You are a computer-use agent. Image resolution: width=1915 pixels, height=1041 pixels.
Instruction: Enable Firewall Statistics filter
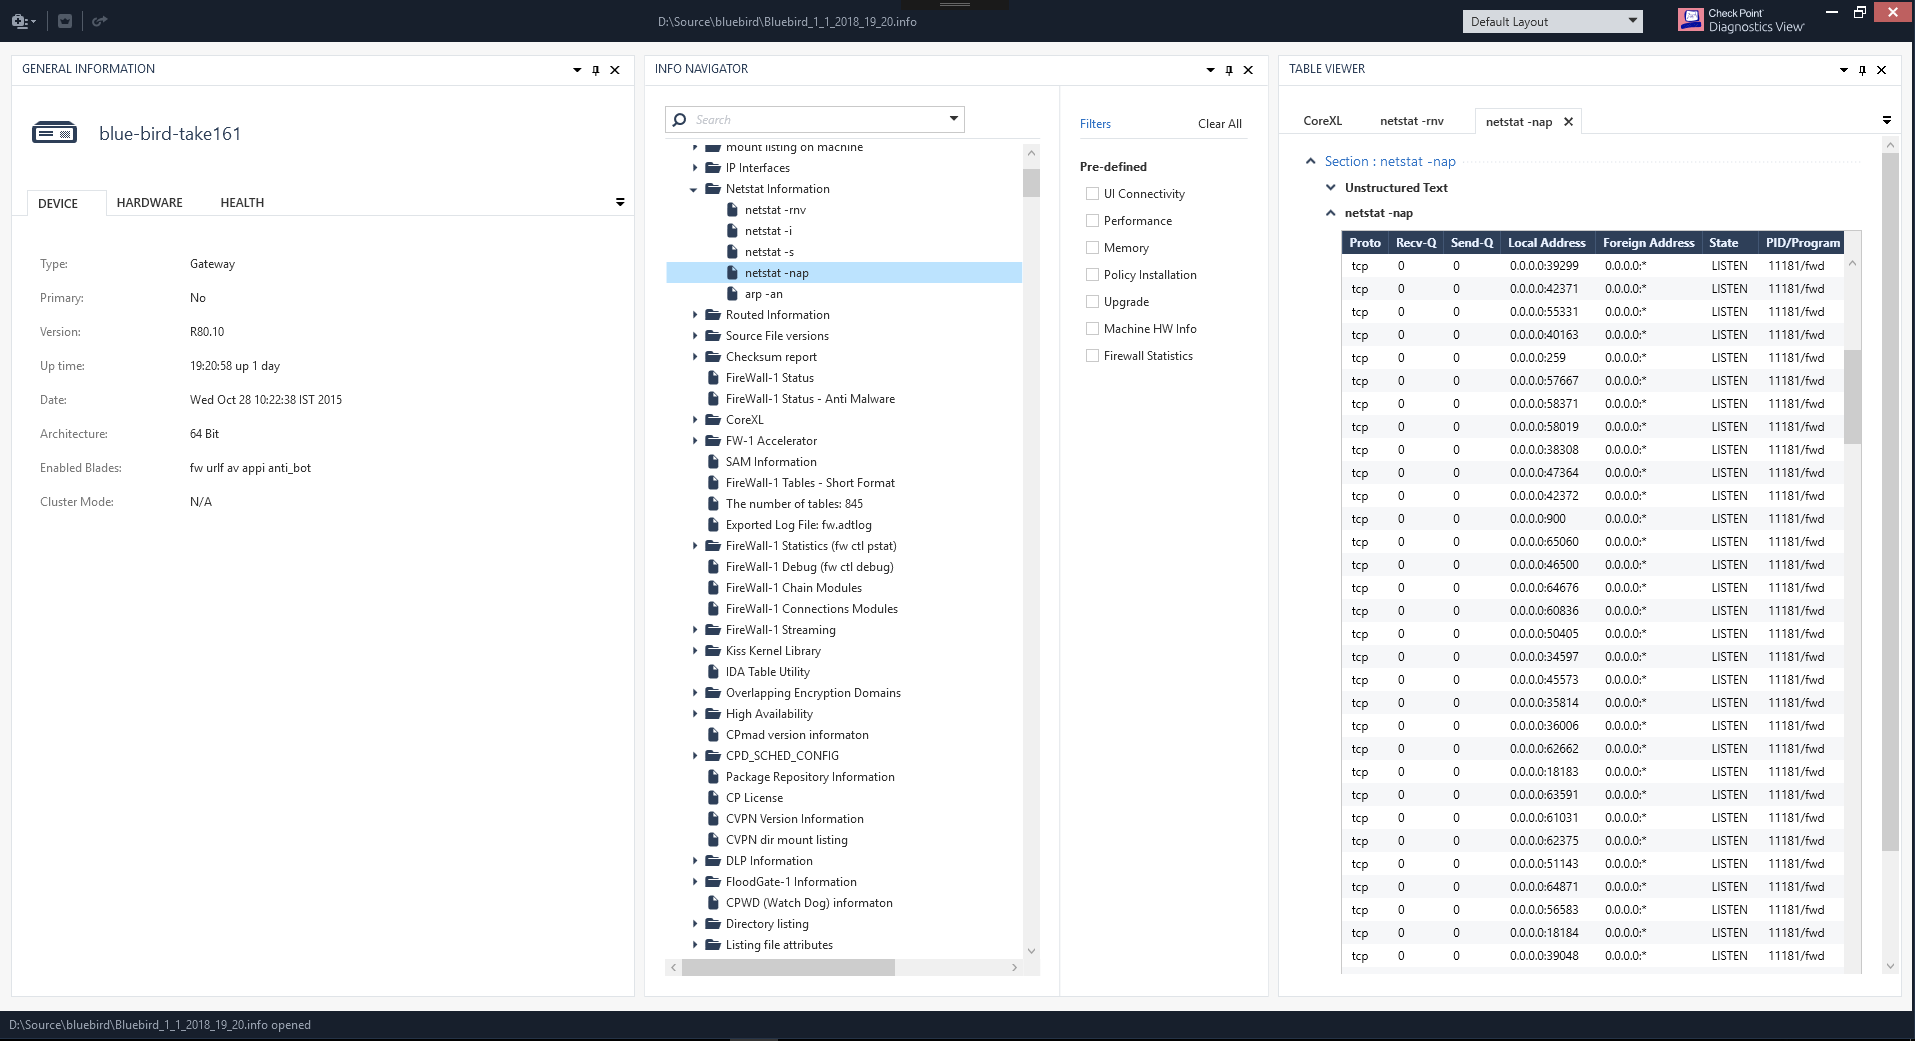click(1092, 356)
